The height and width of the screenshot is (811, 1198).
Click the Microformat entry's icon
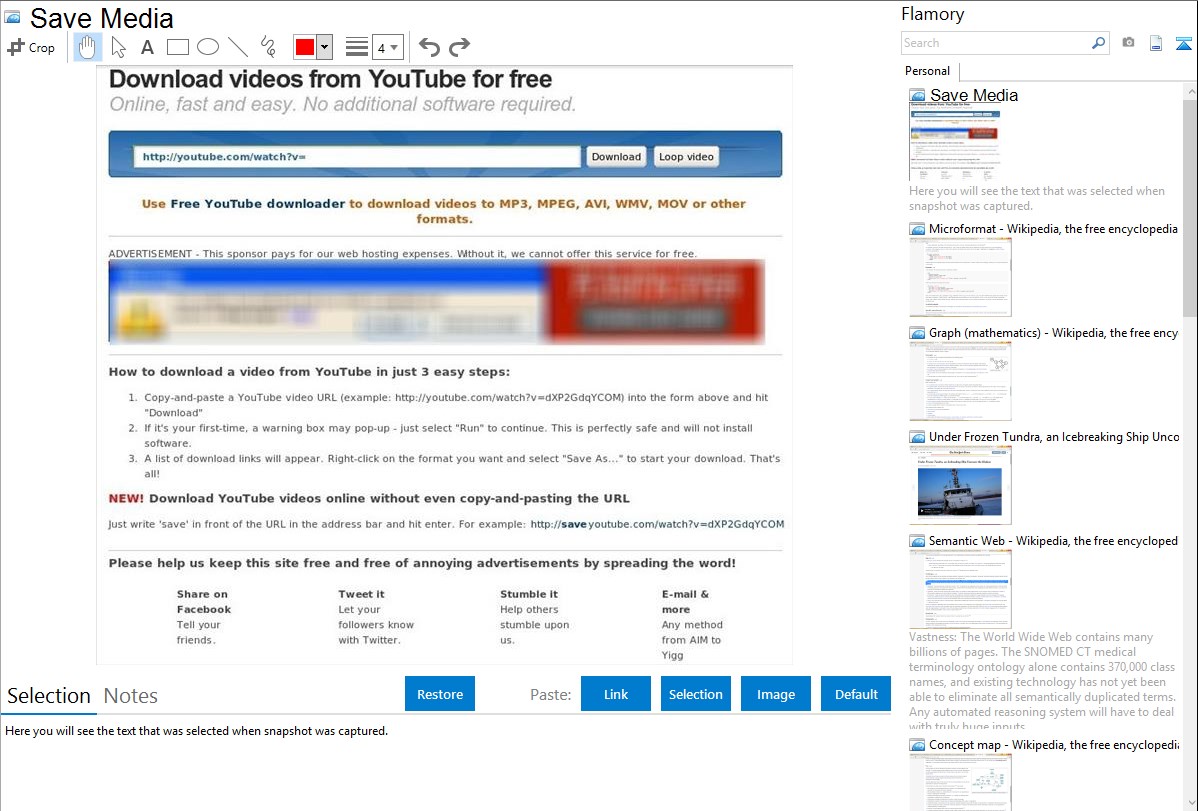pos(918,229)
